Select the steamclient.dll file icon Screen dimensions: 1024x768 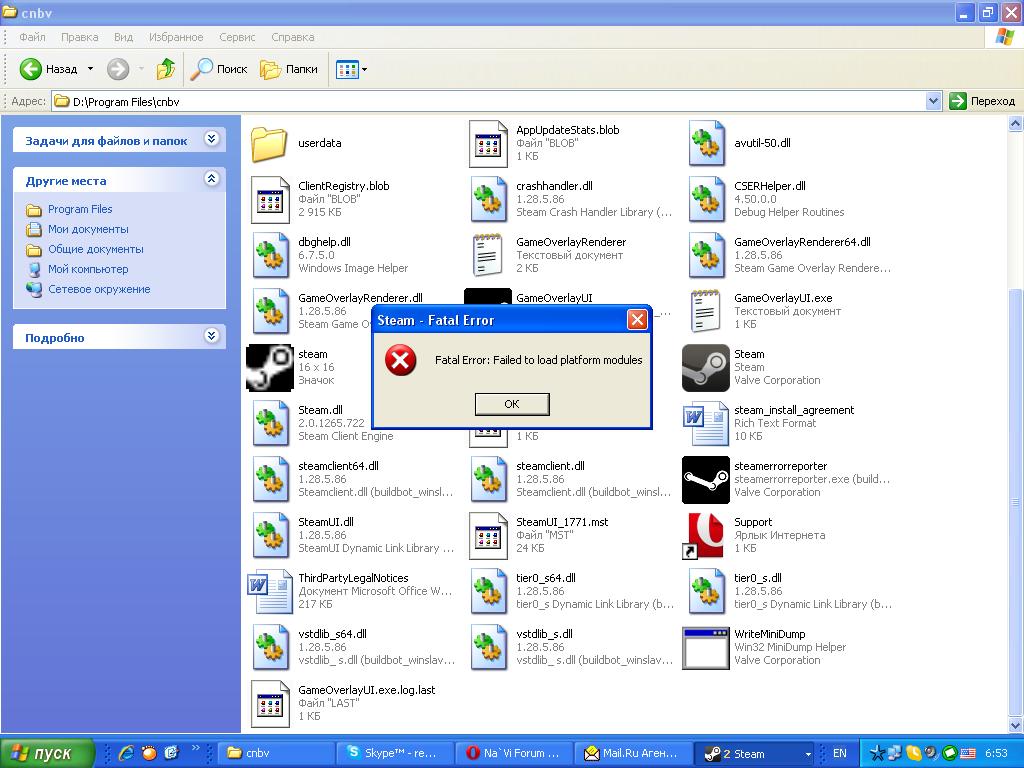point(488,480)
